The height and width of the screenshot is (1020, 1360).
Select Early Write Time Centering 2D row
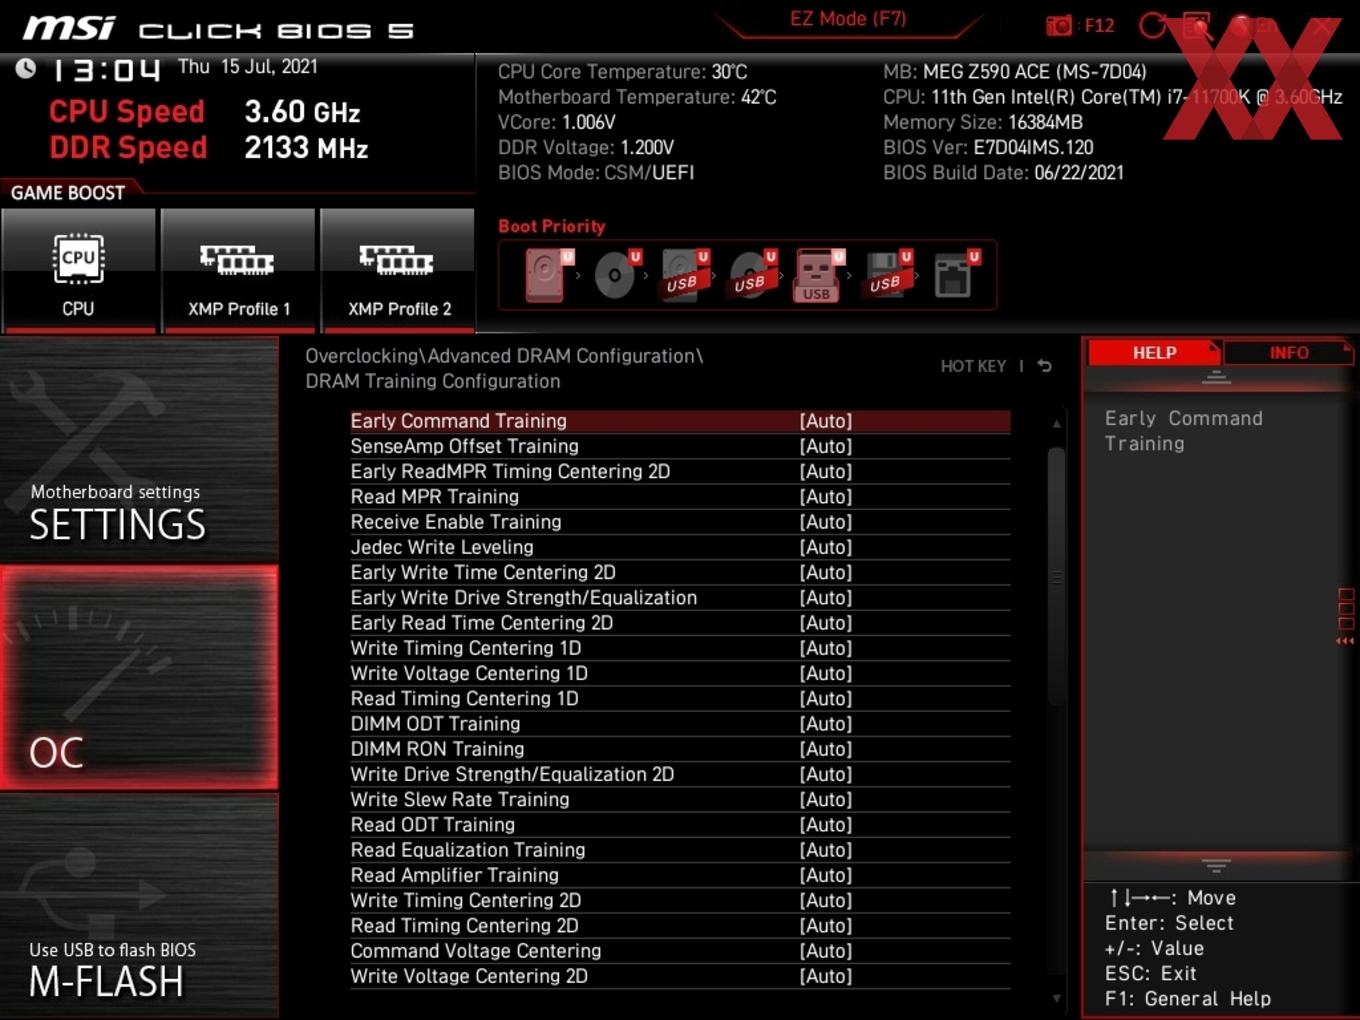point(680,573)
